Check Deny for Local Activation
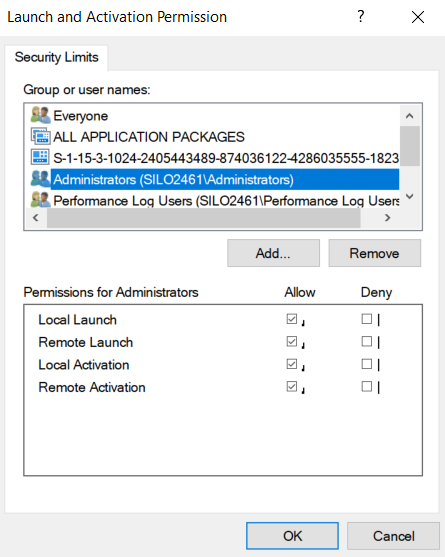The width and height of the screenshot is (445, 557). tap(367, 364)
